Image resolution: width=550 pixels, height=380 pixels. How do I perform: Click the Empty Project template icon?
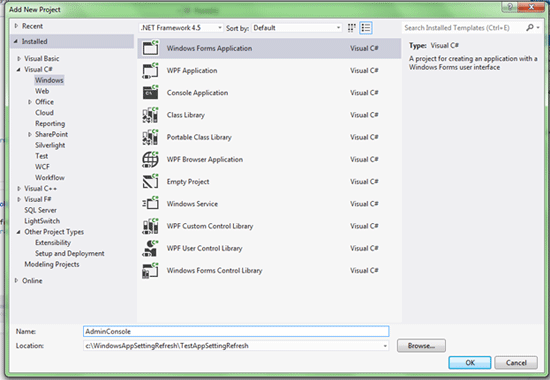(x=150, y=181)
